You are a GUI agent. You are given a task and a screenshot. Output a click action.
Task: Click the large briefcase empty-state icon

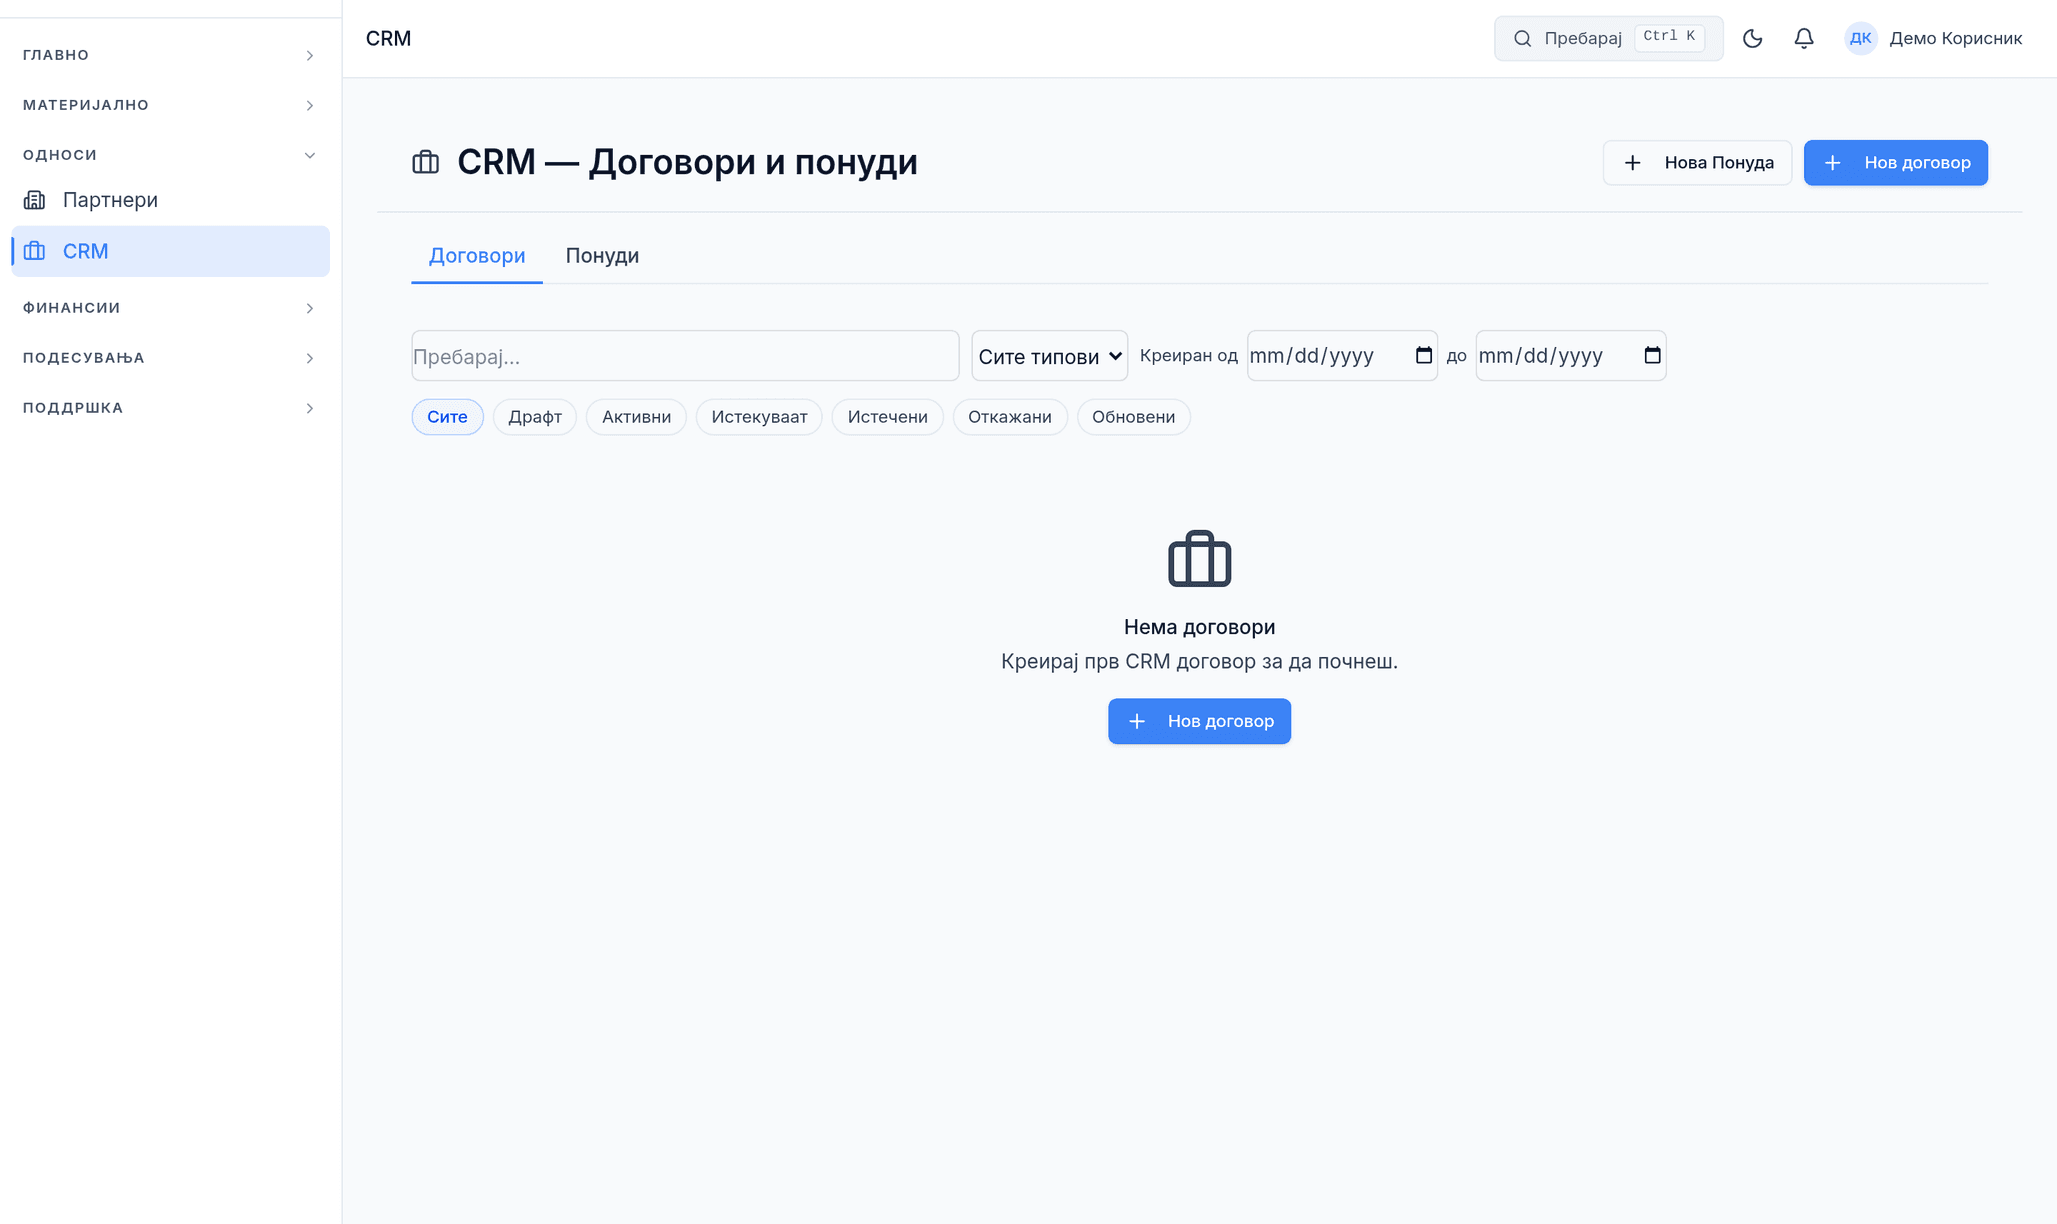(x=1199, y=558)
